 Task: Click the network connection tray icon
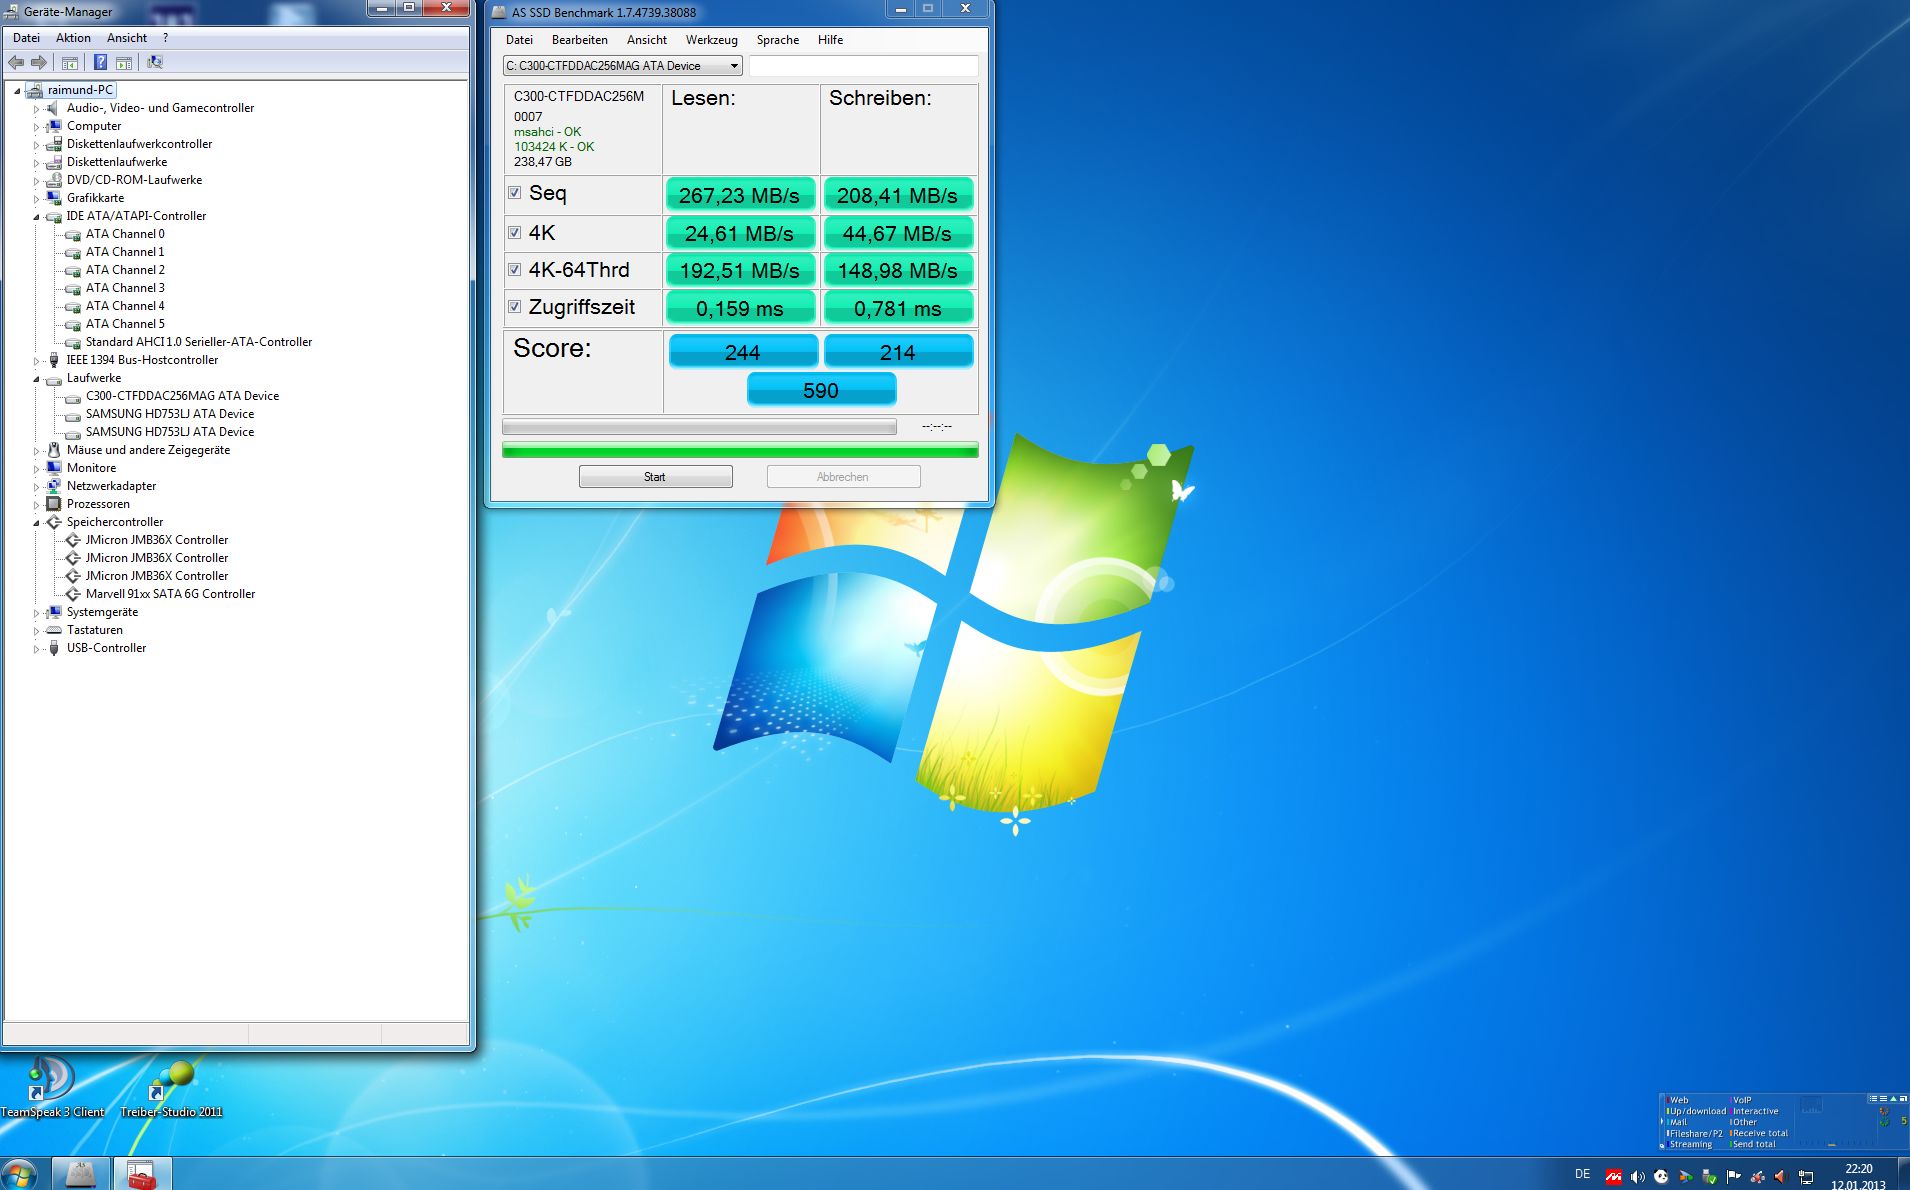point(1806,1176)
